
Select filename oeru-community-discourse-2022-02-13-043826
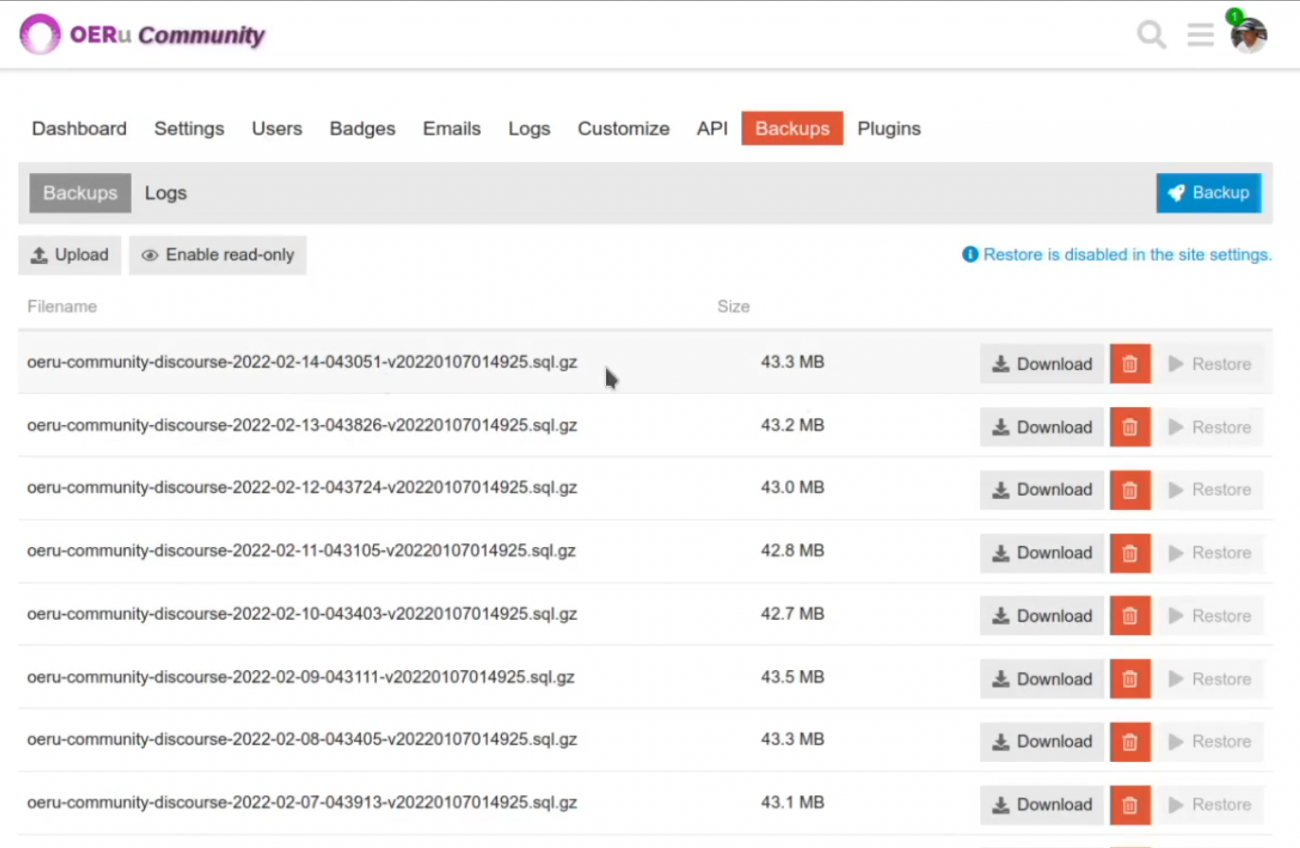point(302,425)
